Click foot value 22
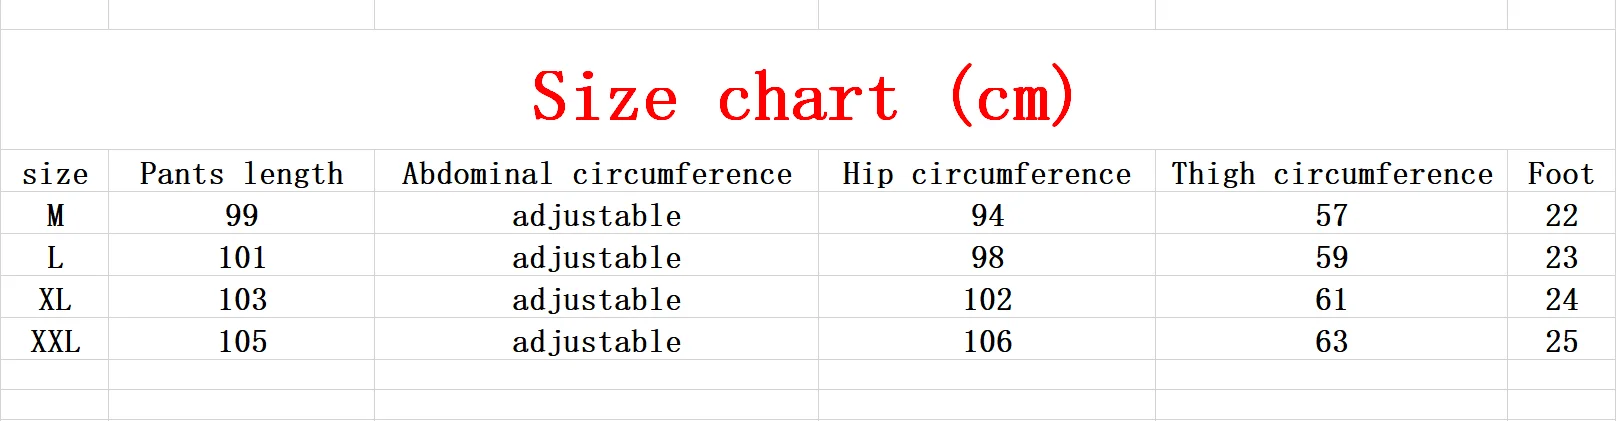The image size is (1616, 421). pos(1561,213)
